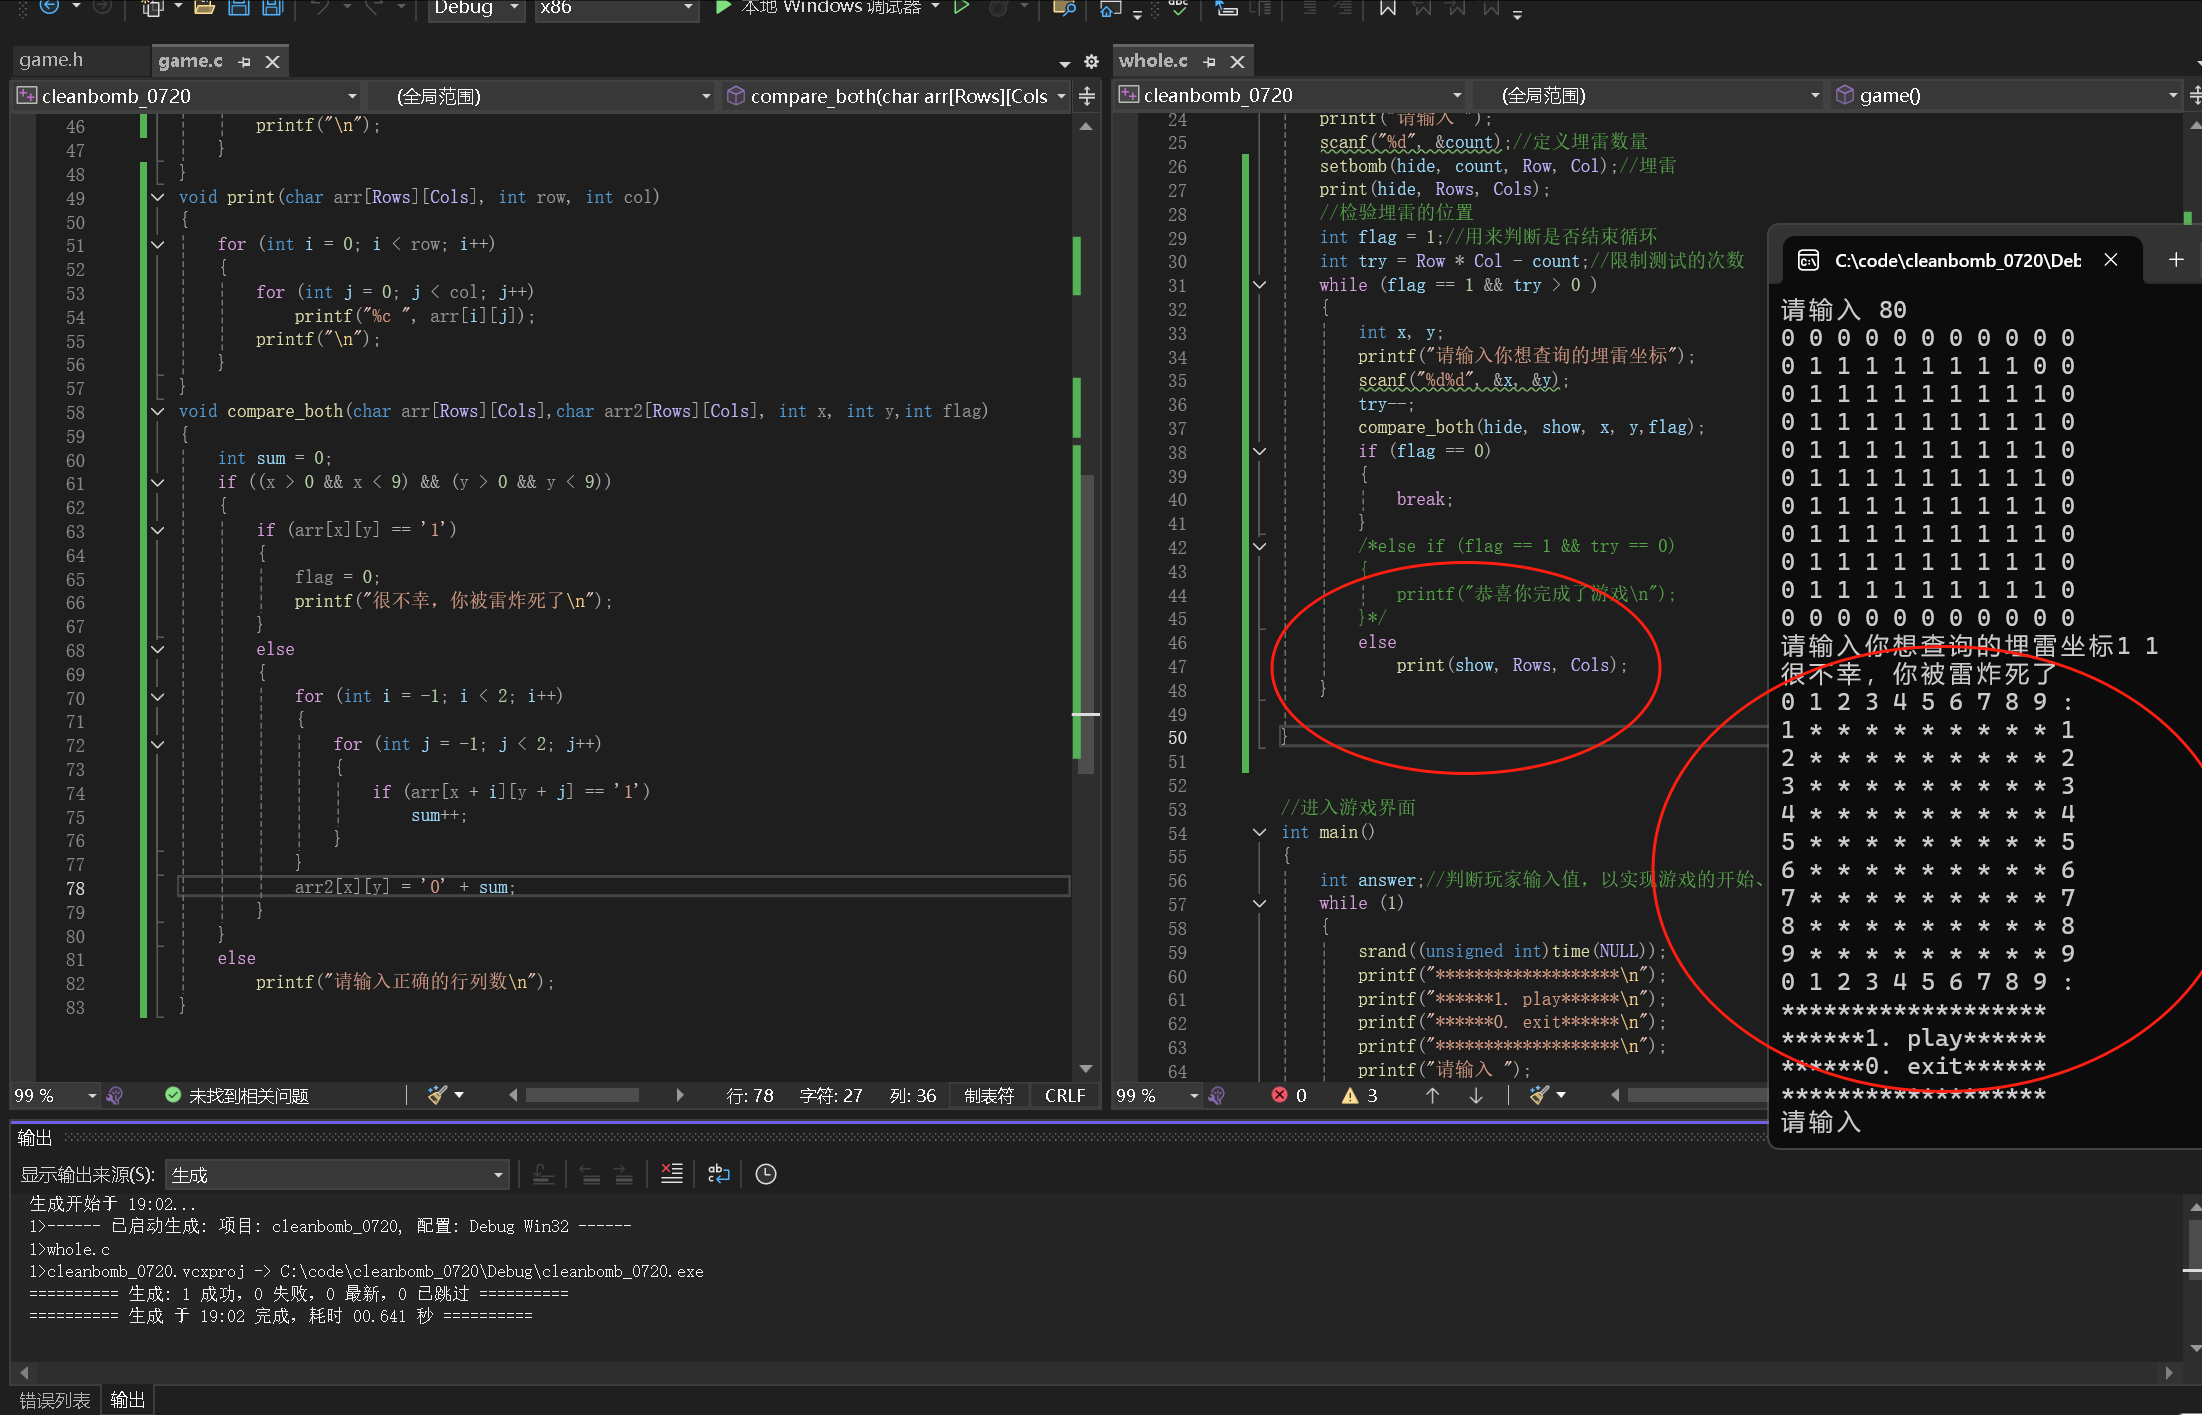2202x1415 pixels.
Task: Click the 制表符 indentation indicator
Action: click(988, 1095)
